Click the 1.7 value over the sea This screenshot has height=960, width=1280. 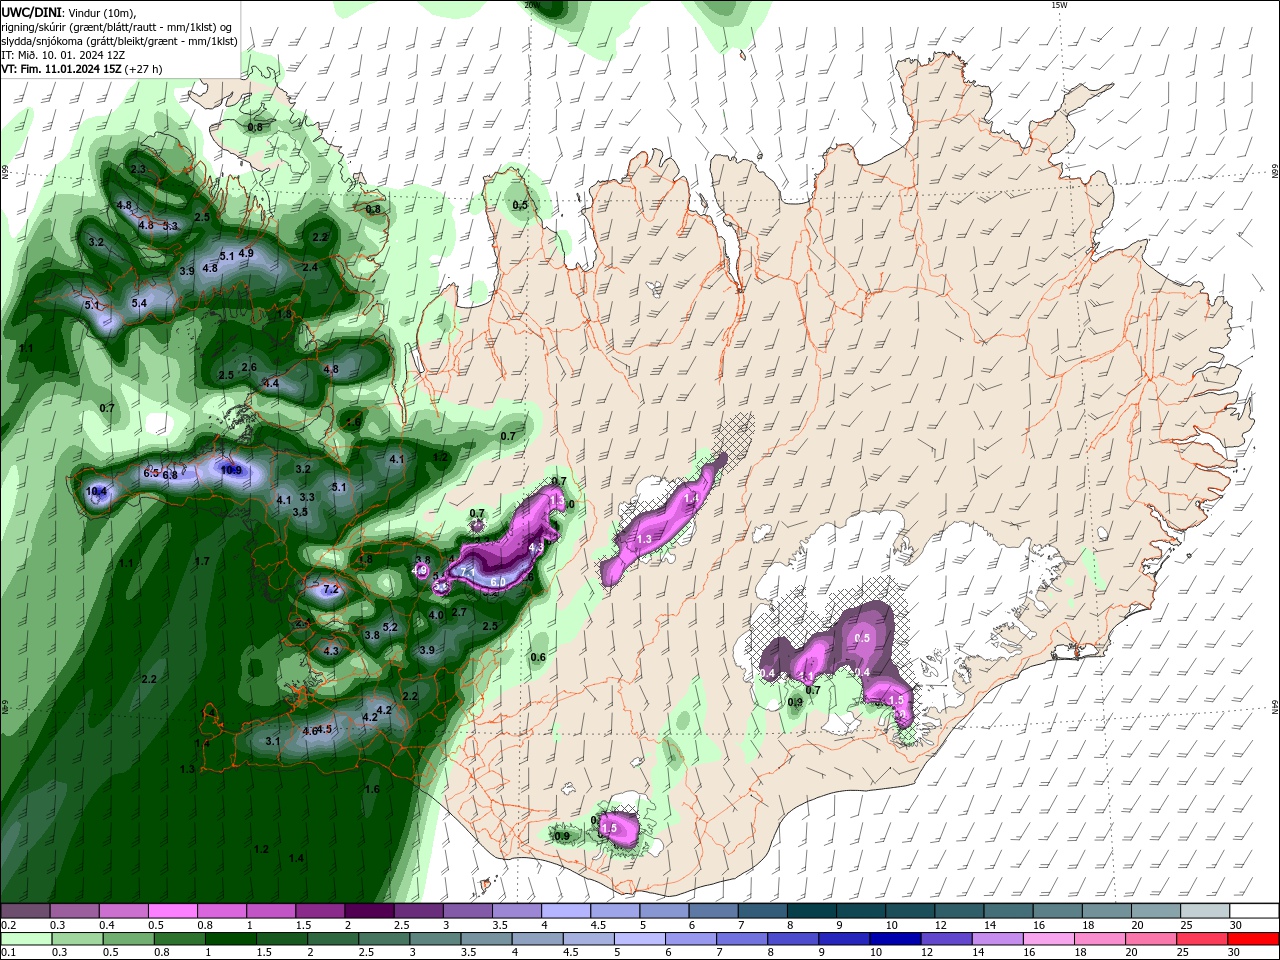click(x=202, y=562)
